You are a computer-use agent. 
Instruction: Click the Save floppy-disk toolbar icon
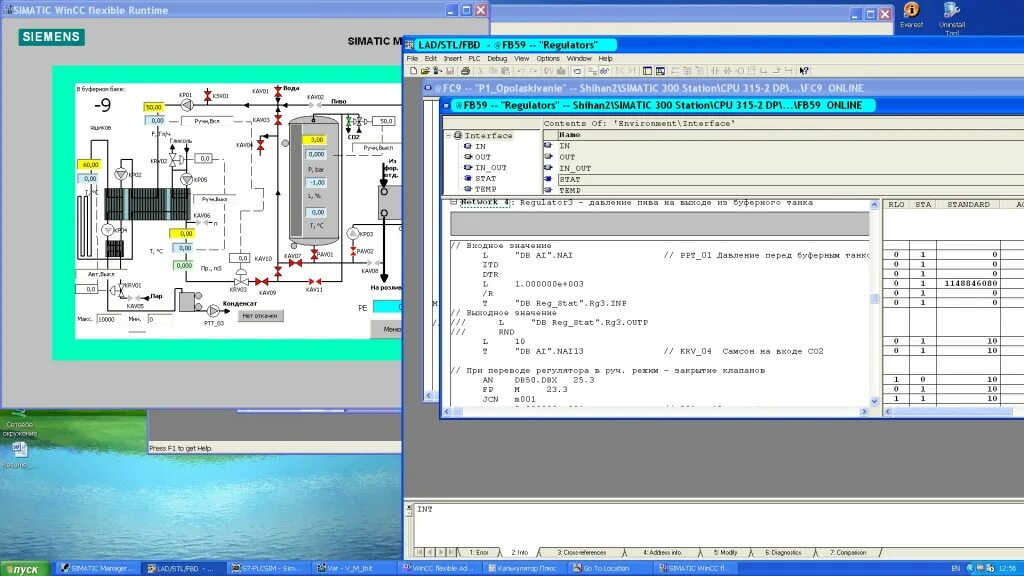(x=450, y=71)
